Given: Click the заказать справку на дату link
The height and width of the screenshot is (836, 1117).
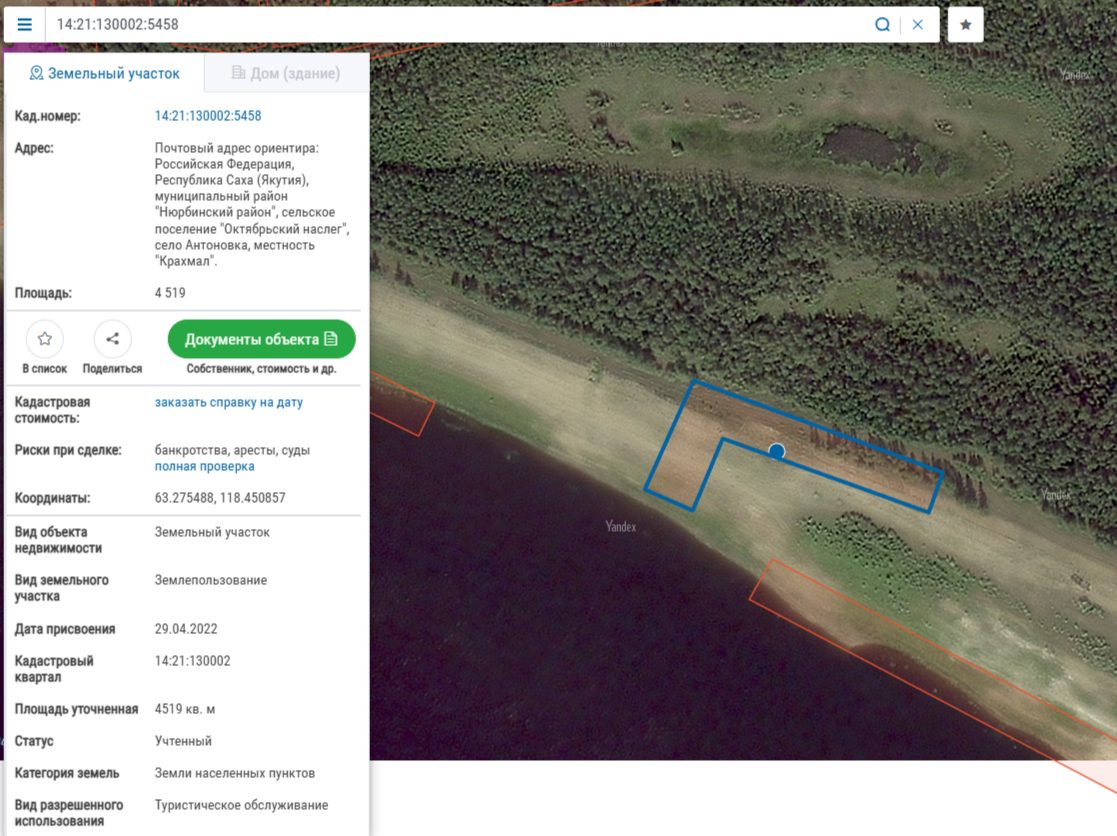Looking at the screenshot, I should coord(229,402).
